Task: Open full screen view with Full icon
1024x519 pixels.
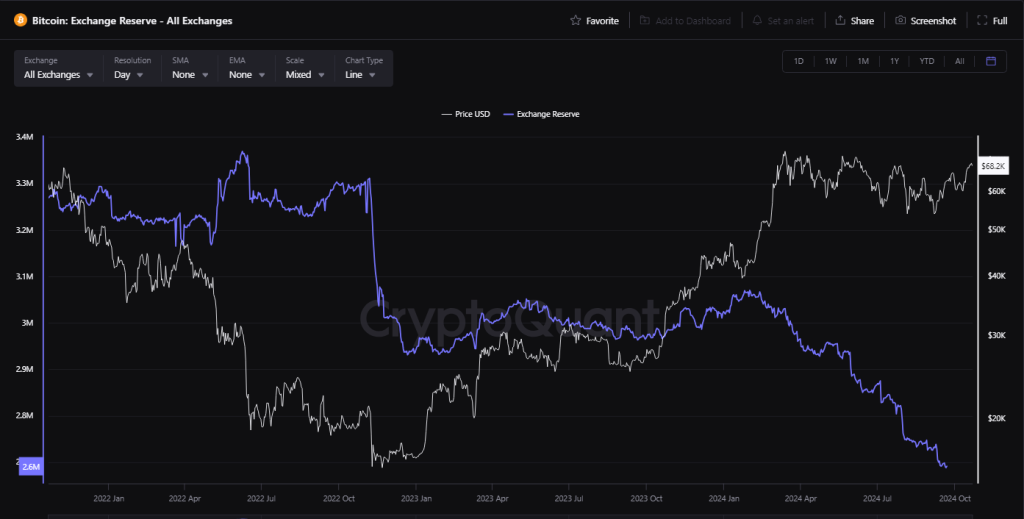Action: point(984,20)
